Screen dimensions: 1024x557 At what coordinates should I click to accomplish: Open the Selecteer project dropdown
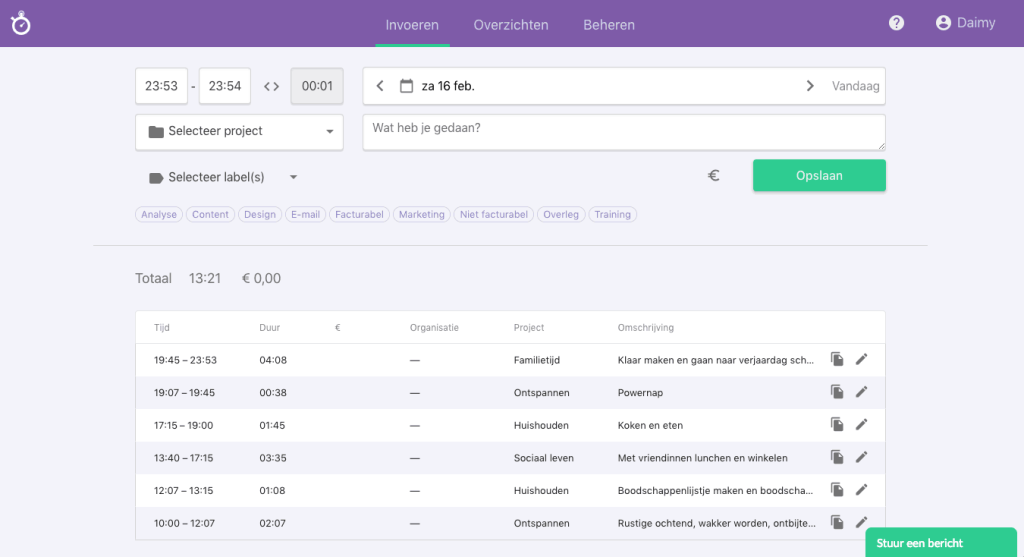[239, 131]
